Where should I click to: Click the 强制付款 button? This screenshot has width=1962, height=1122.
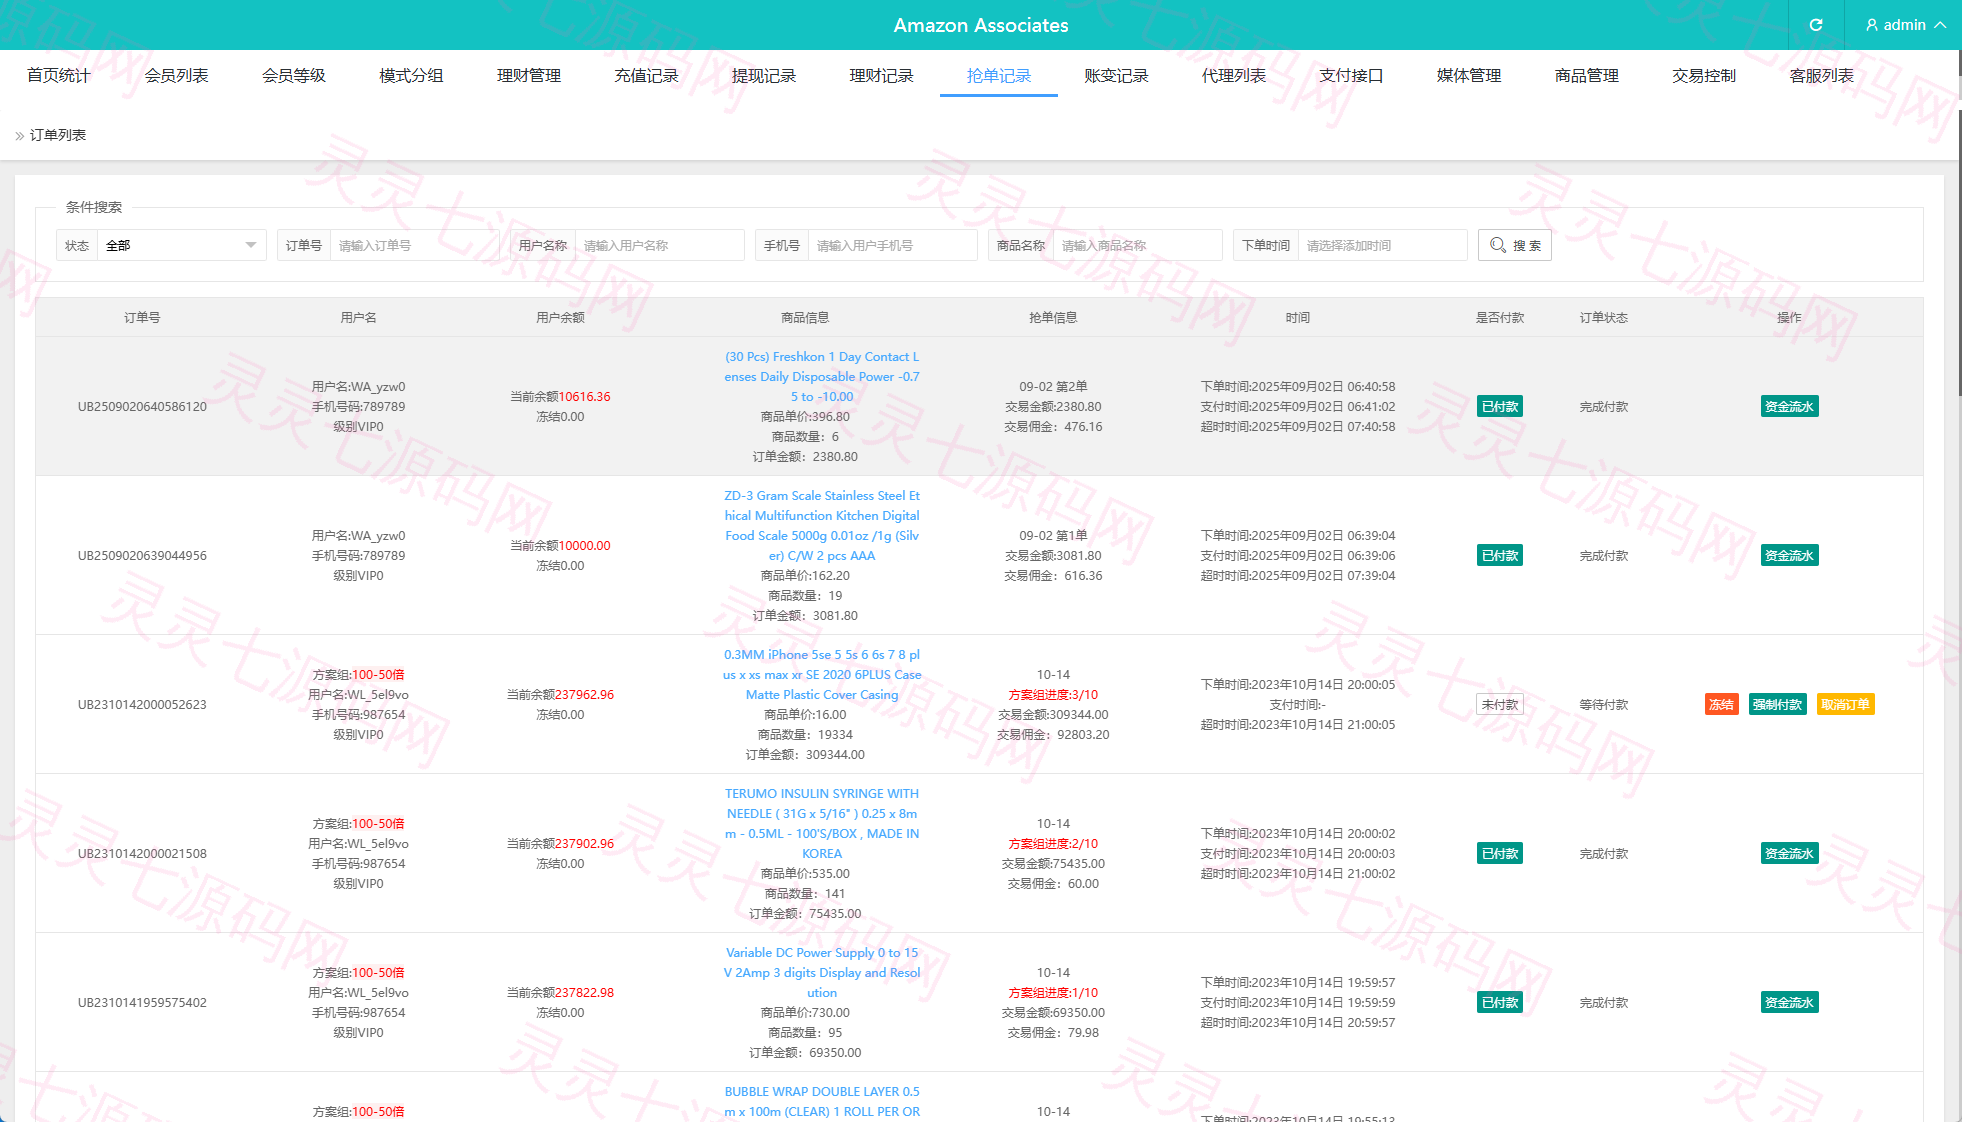[x=1777, y=704]
